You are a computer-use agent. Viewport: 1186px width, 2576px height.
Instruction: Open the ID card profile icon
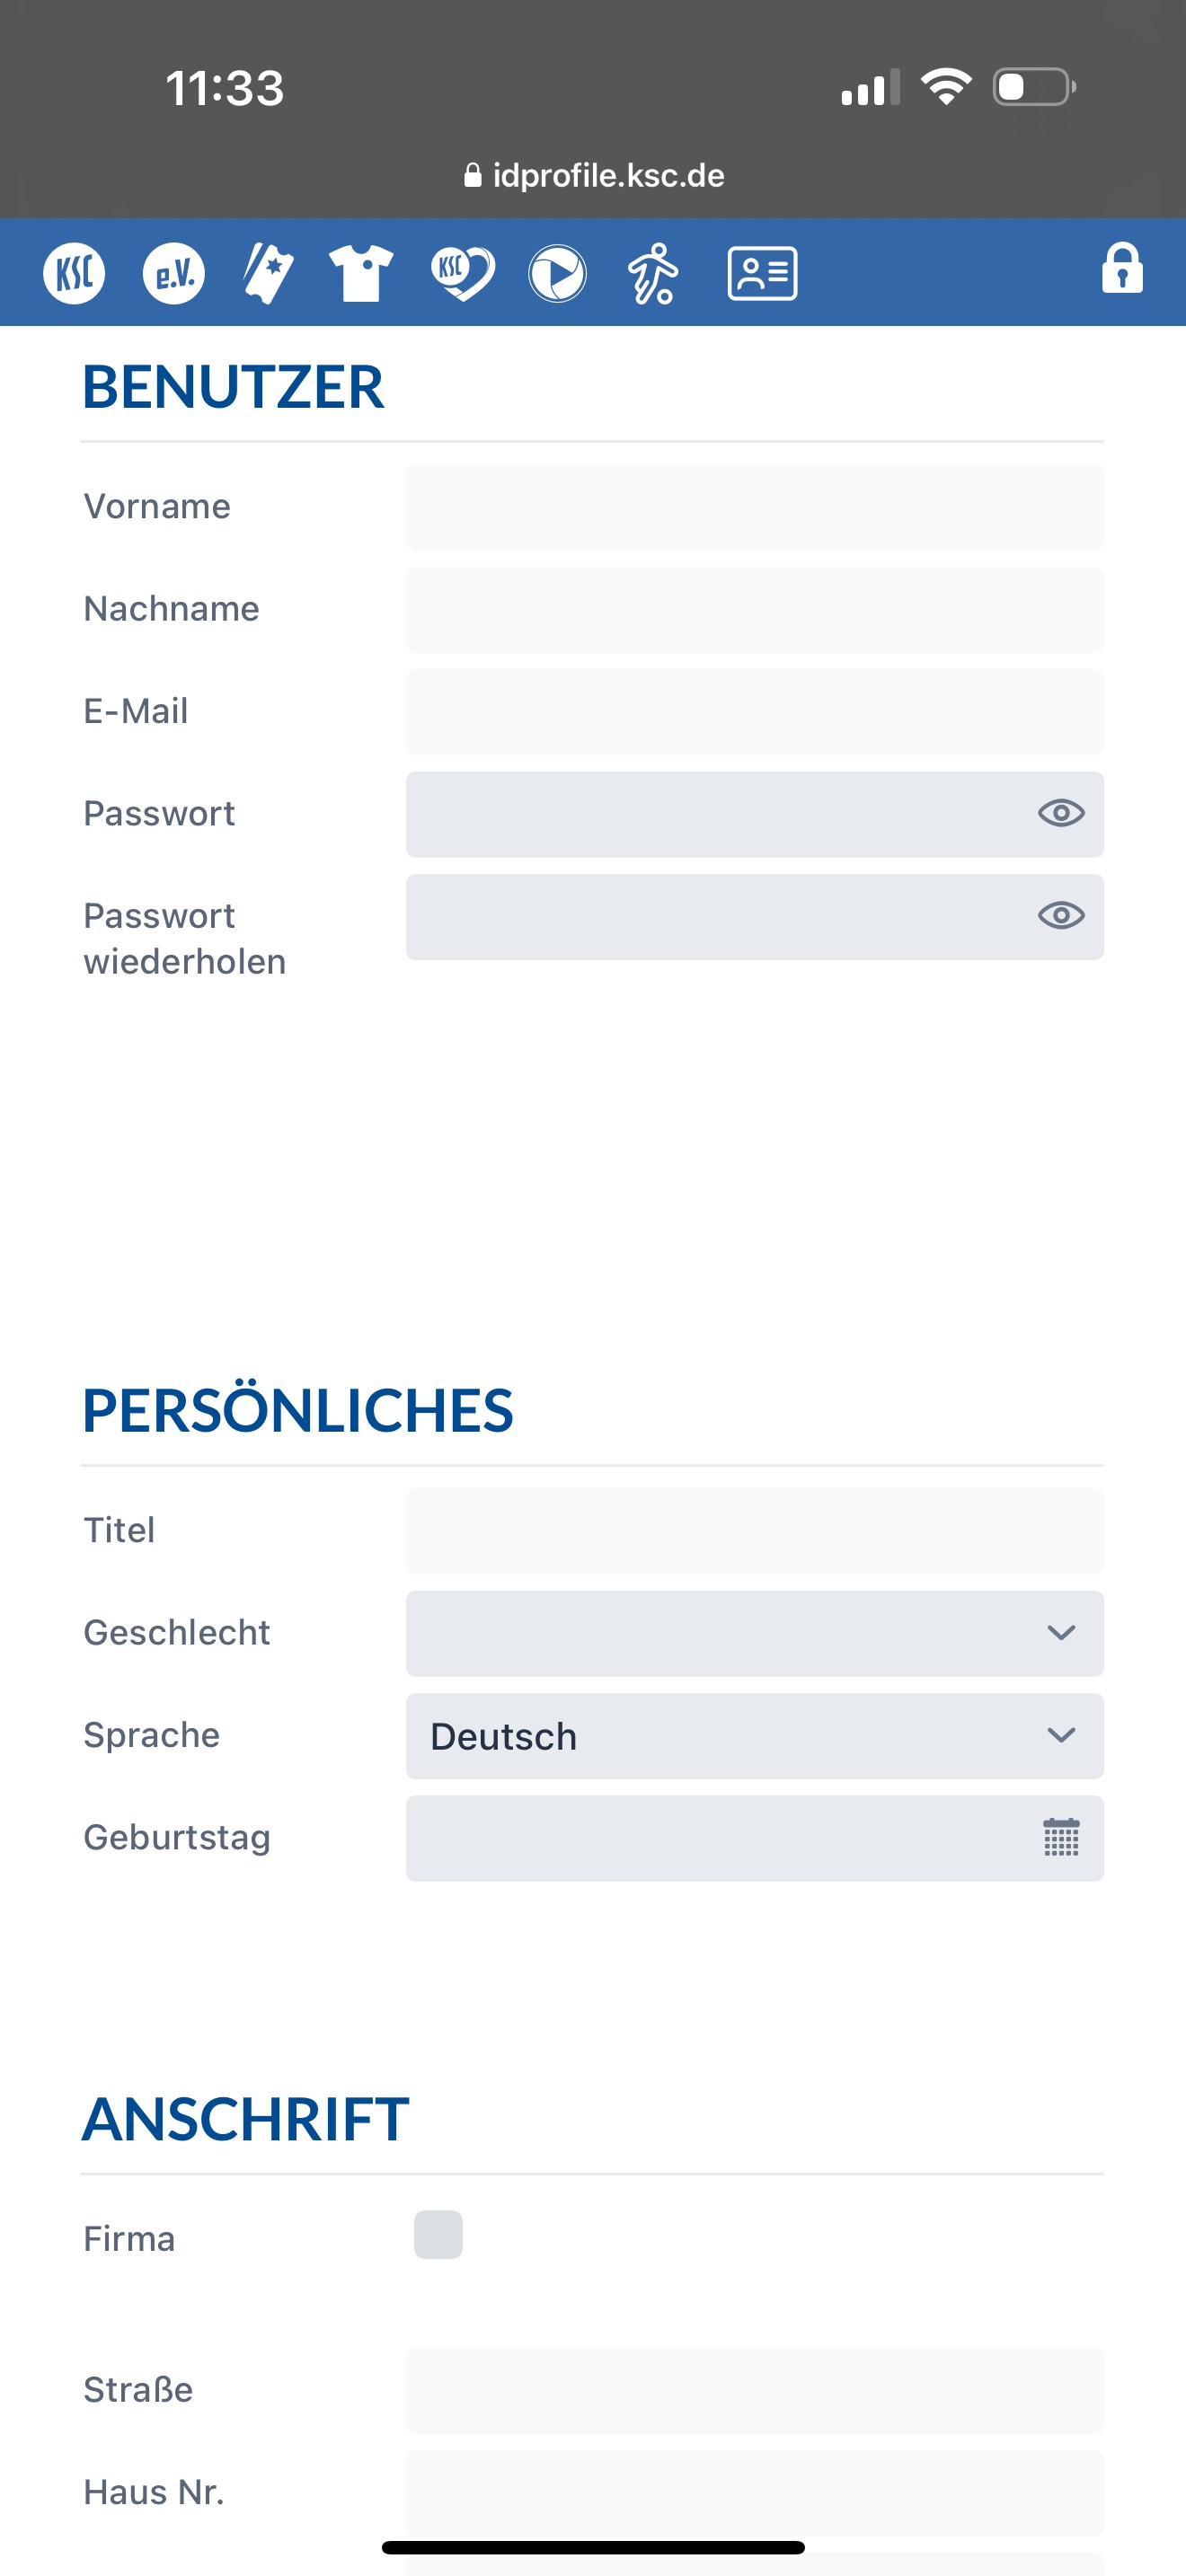pos(762,273)
